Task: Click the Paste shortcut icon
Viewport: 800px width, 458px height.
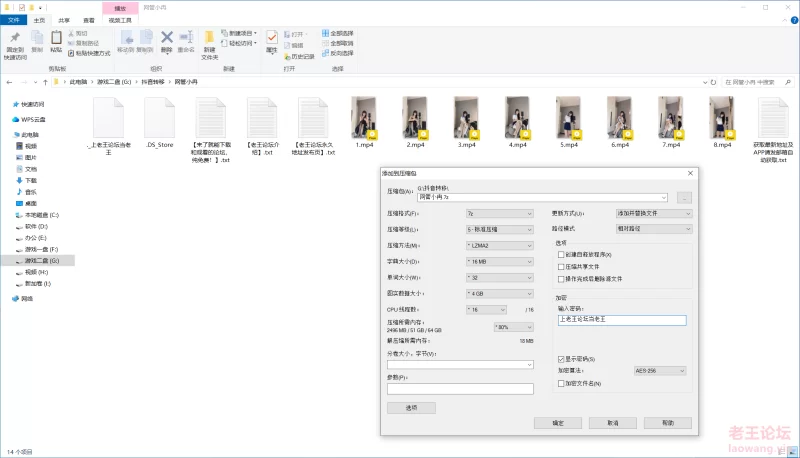Action: [71, 53]
